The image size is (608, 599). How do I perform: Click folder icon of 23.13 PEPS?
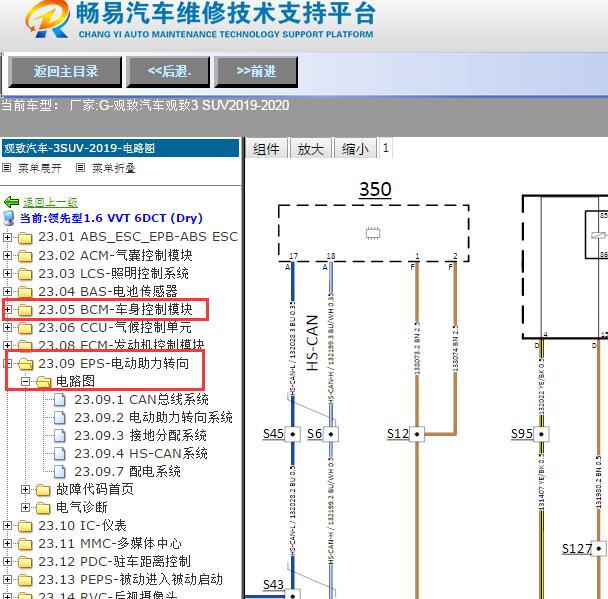click(x=25, y=580)
